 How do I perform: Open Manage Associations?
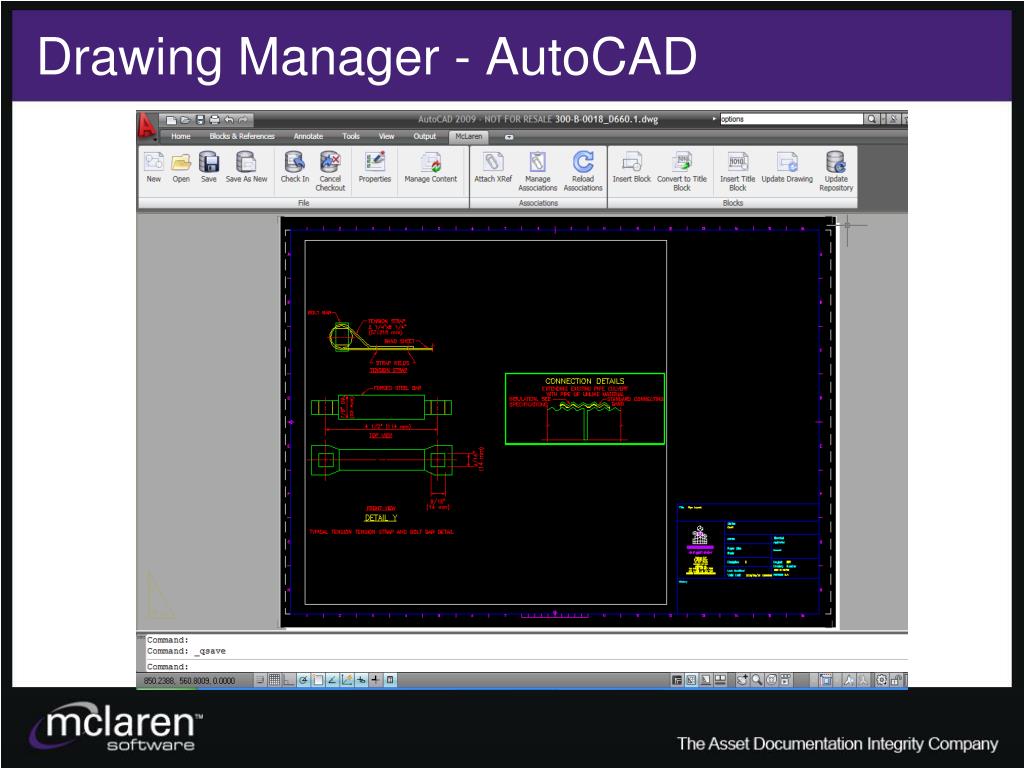point(537,170)
